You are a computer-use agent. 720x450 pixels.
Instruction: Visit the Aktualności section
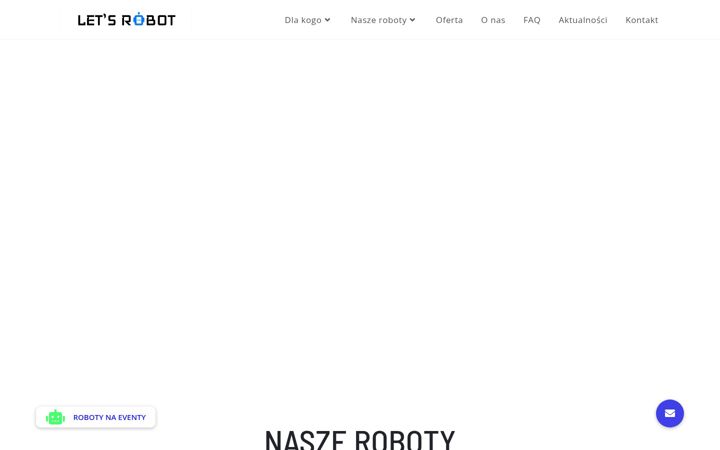pos(583,20)
